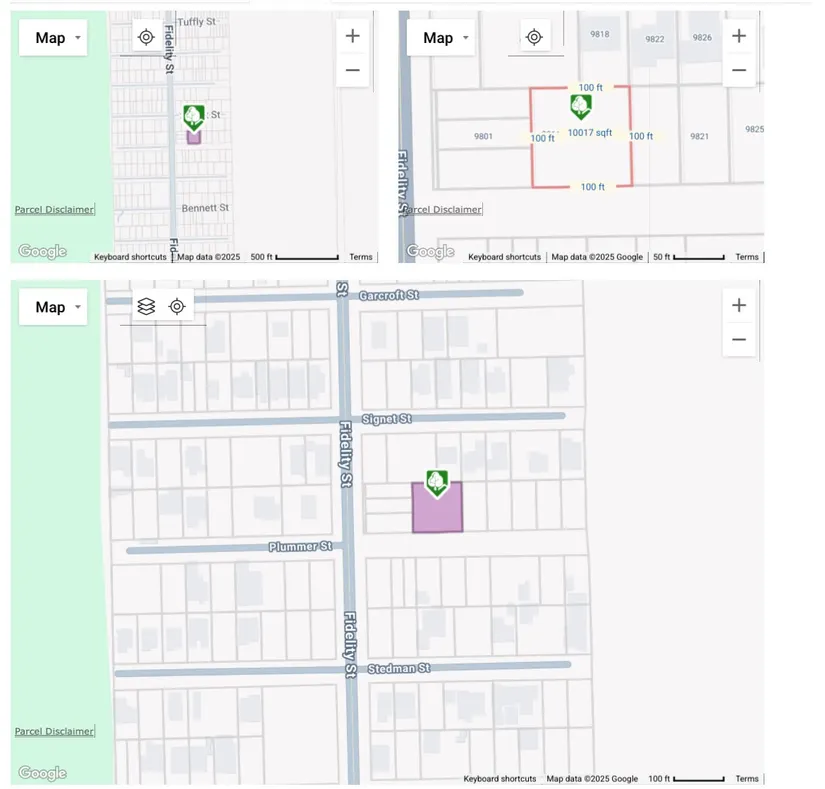Expand Map type dropdown in bottom map
The width and height of the screenshot is (825, 789).
(53, 307)
